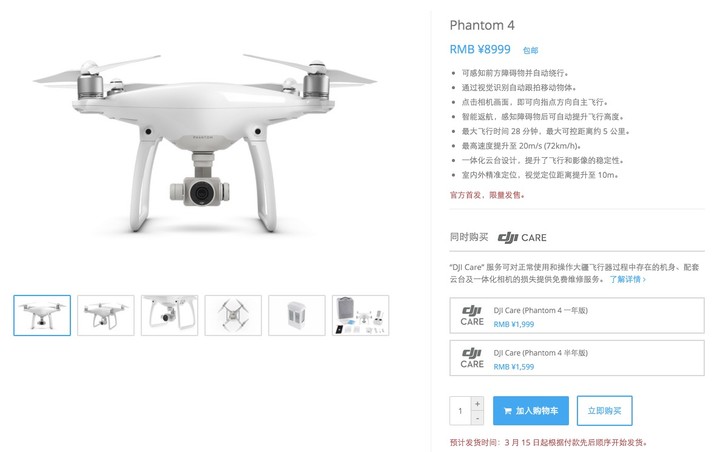Click the shopping cart icon on button
This screenshot has height=452, width=720.
point(507,411)
